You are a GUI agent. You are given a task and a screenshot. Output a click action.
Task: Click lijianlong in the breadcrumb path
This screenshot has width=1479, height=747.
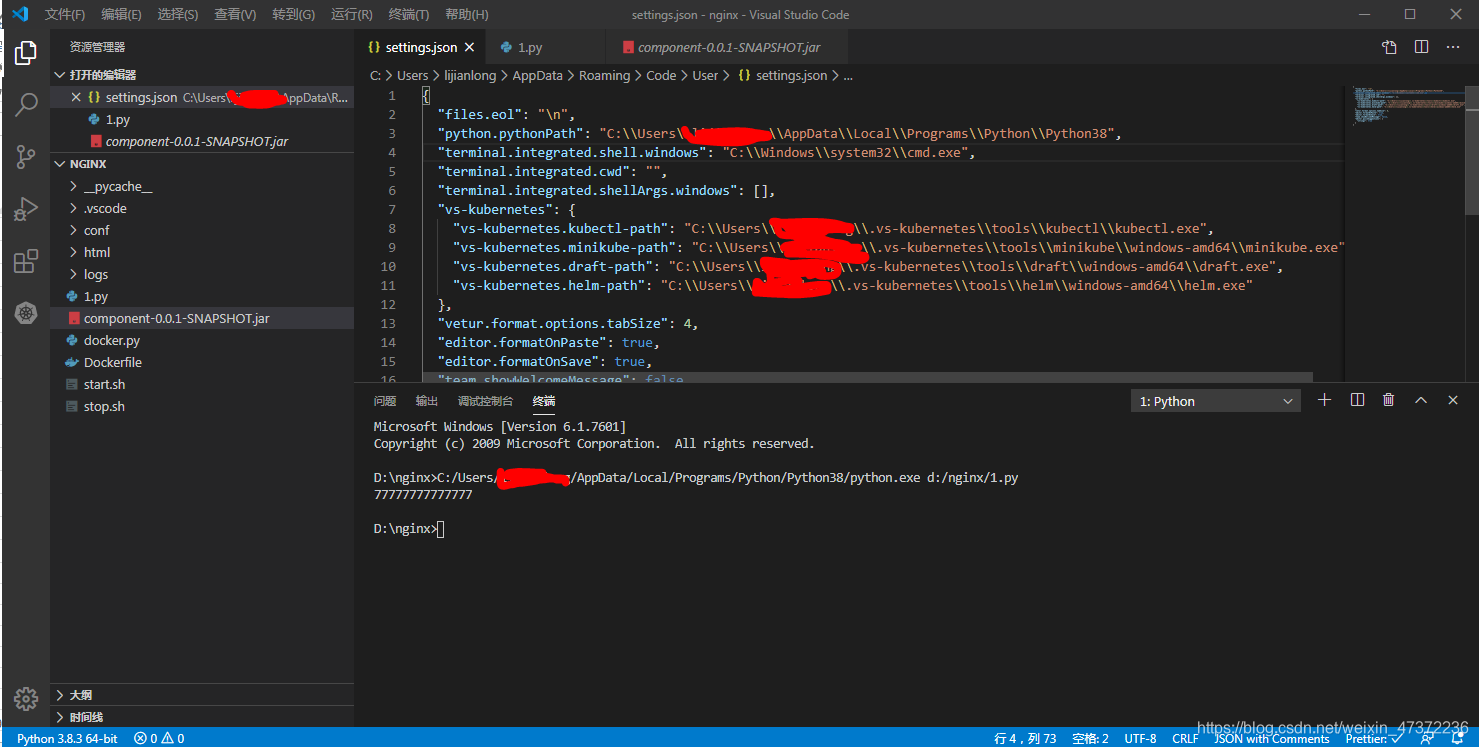[x=470, y=75]
